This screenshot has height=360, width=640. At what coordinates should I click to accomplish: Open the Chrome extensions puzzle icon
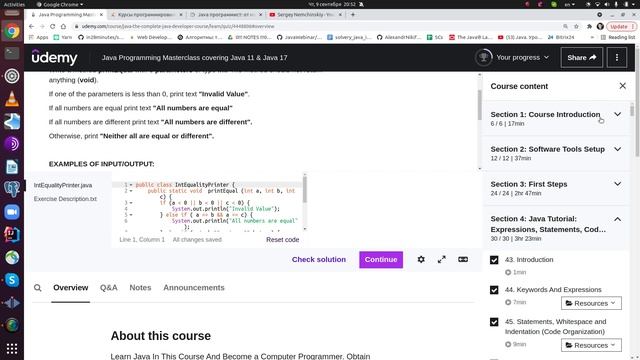(589, 26)
